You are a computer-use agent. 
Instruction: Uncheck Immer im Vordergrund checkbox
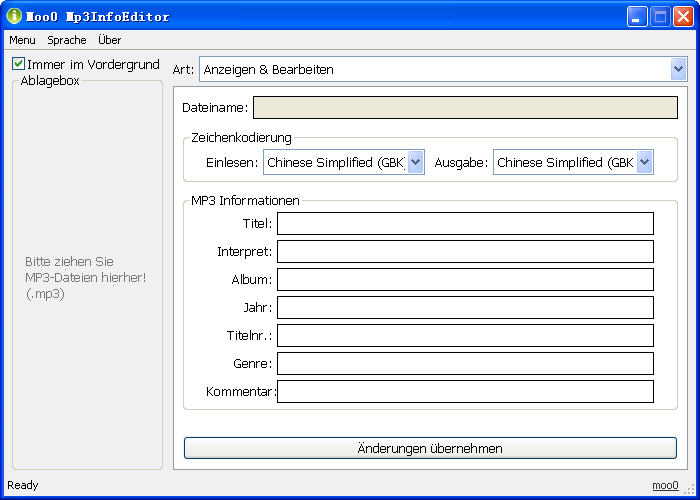click(x=19, y=64)
